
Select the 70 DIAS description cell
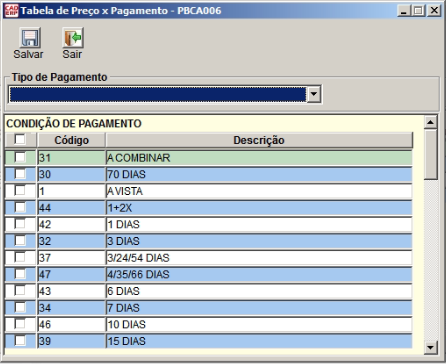coord(259,174)
